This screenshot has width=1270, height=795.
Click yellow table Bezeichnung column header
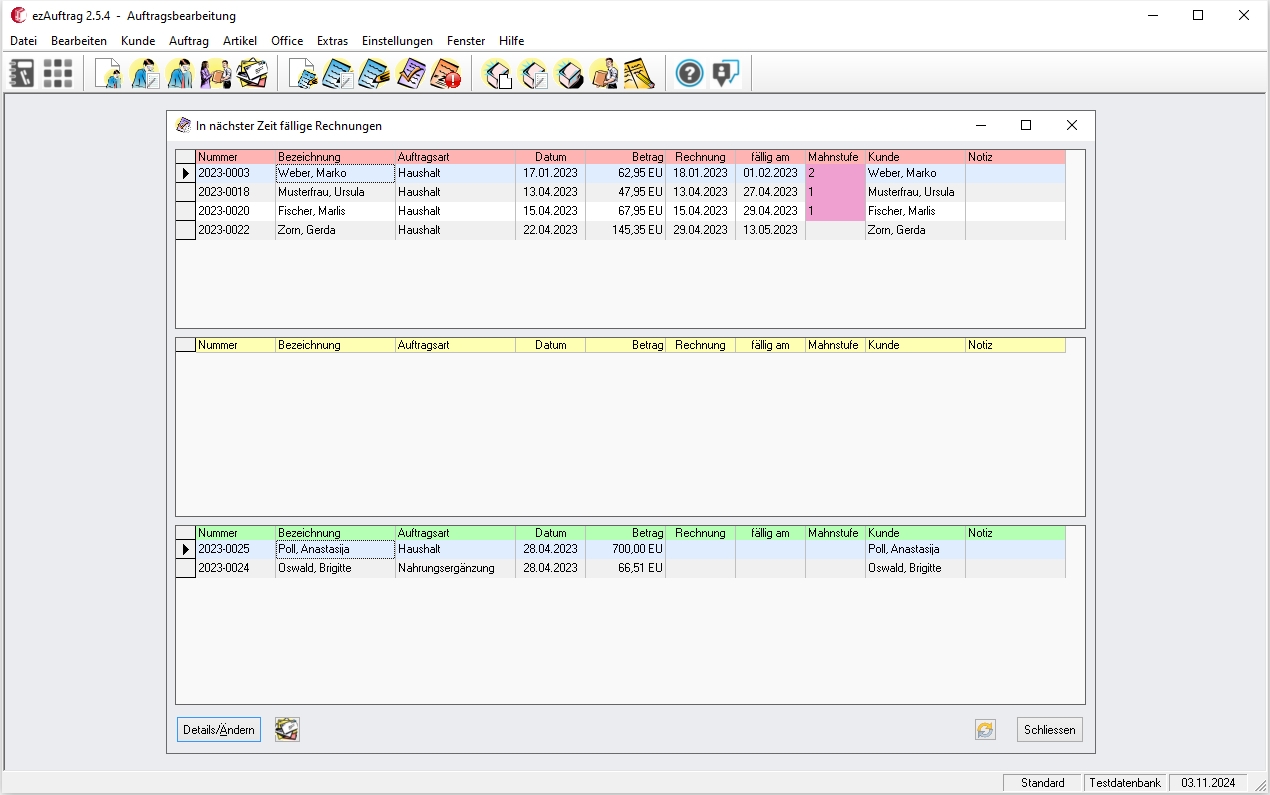pyautogui.click(x=335, y=345)
